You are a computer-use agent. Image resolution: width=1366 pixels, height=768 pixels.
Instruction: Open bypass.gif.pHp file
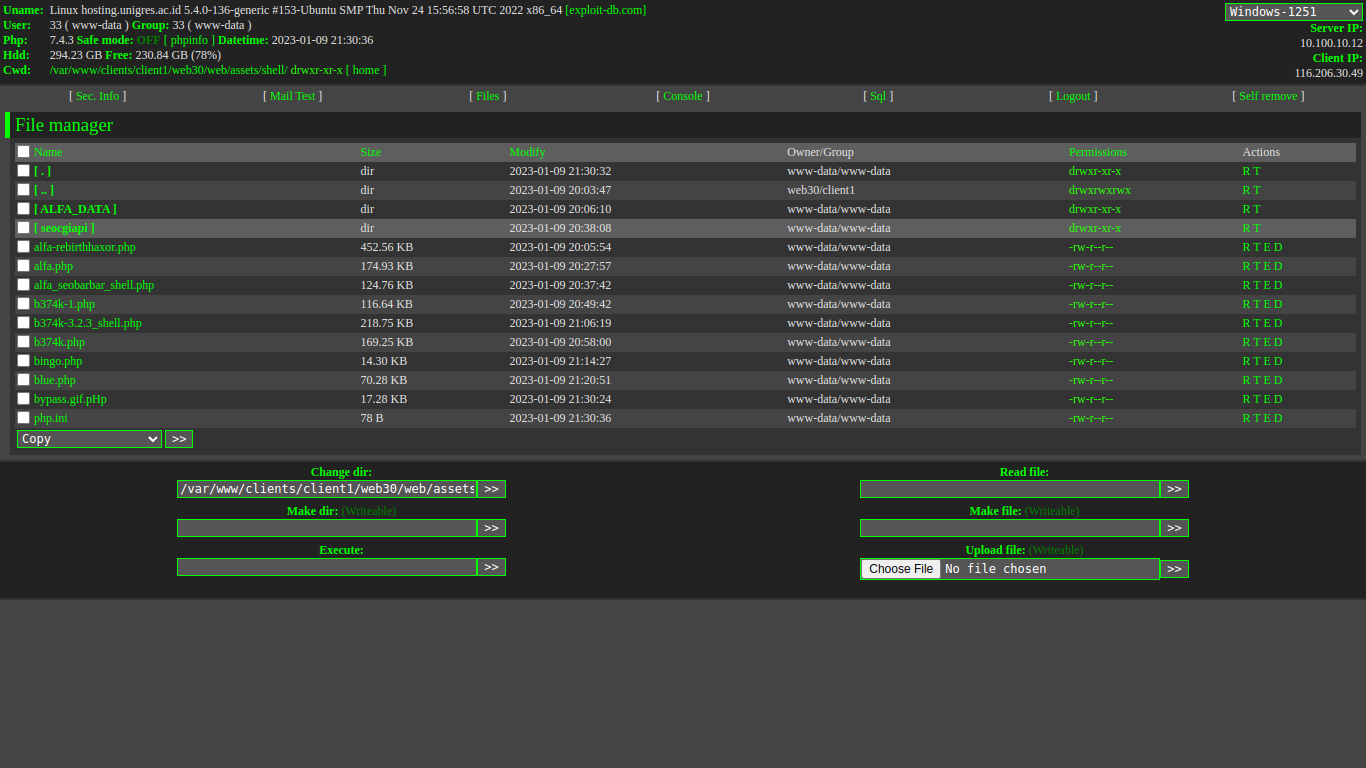70,399
